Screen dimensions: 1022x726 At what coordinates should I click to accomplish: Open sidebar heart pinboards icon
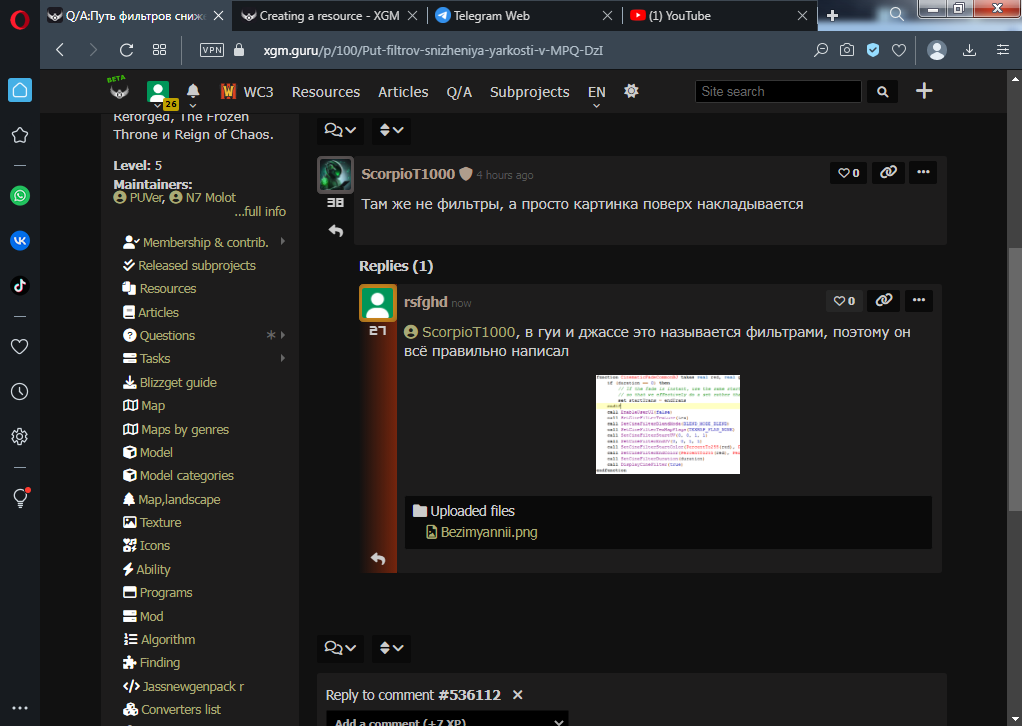(20, 347)
